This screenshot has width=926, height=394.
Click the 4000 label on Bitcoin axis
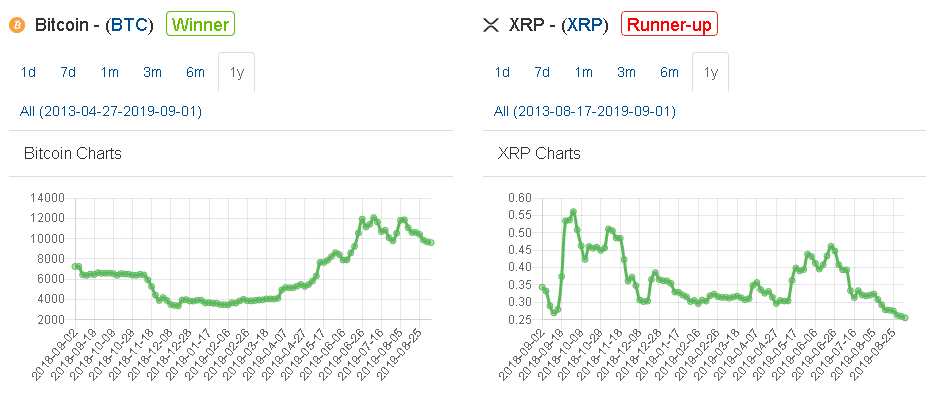(50, 299)
